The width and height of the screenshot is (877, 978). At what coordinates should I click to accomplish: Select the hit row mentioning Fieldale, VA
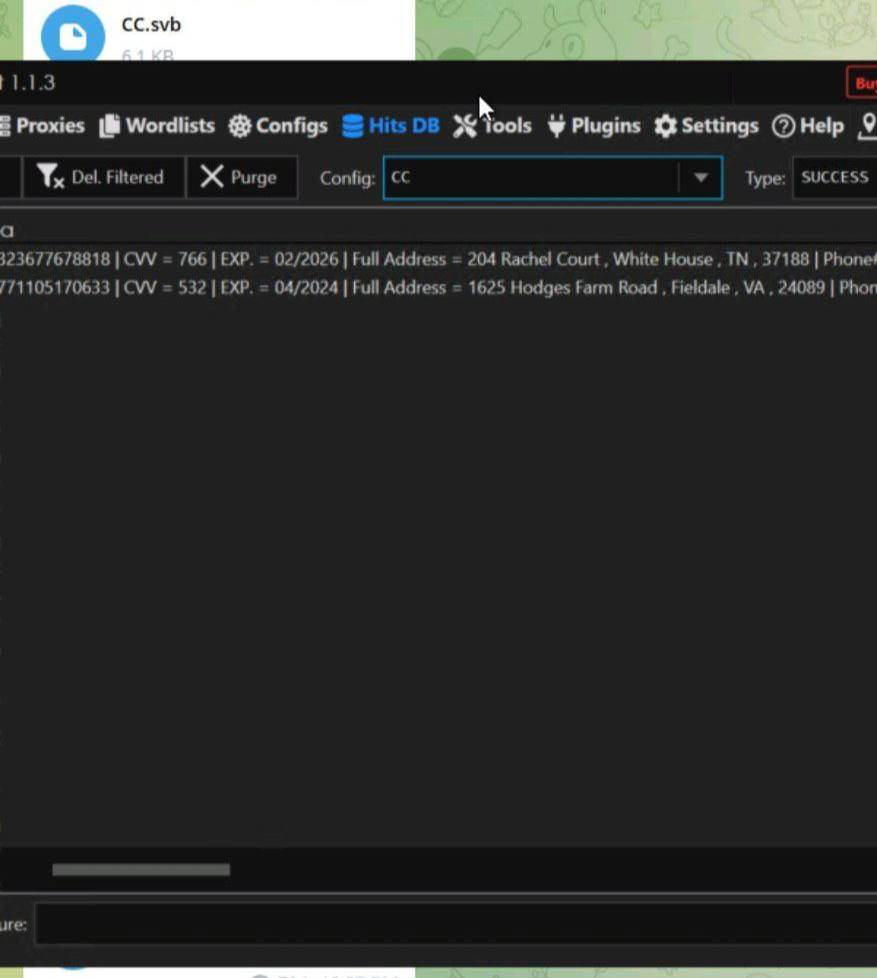pyautogui.click(x=438, y=288)
